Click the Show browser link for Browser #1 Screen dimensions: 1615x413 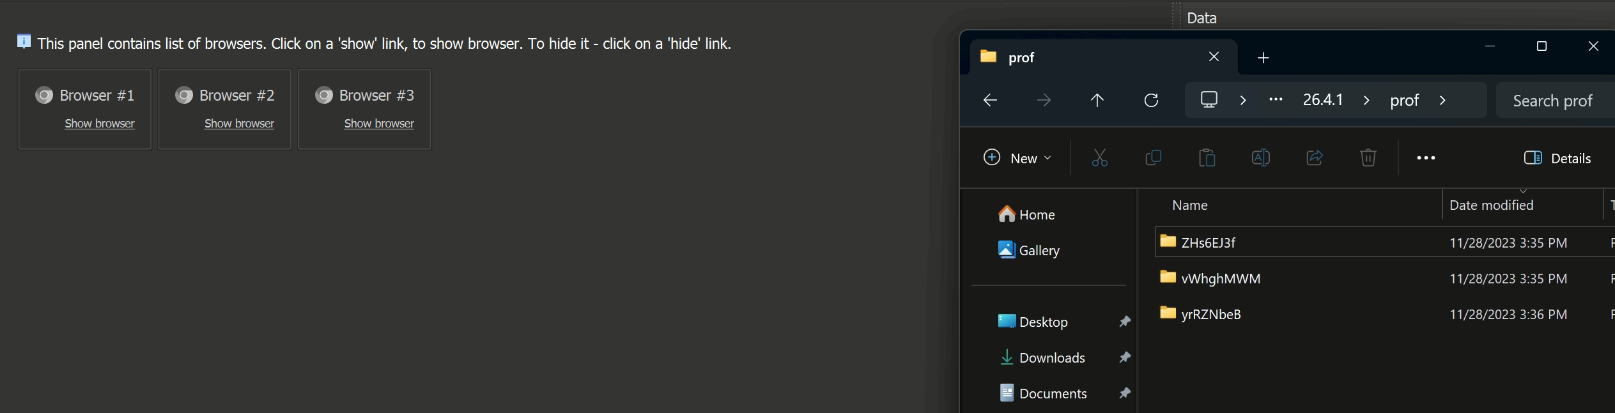(x=99, y=123)
